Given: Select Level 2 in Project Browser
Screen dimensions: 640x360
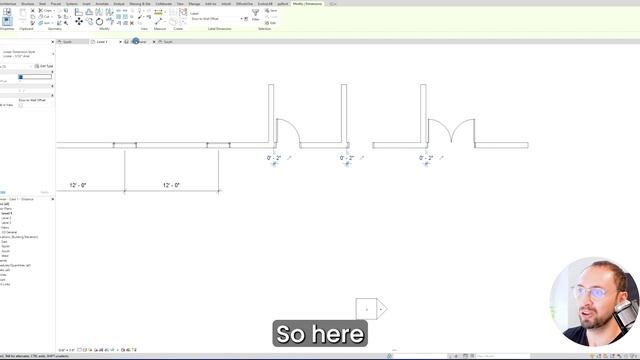Looking at the screenshot, I should (6, 218).
